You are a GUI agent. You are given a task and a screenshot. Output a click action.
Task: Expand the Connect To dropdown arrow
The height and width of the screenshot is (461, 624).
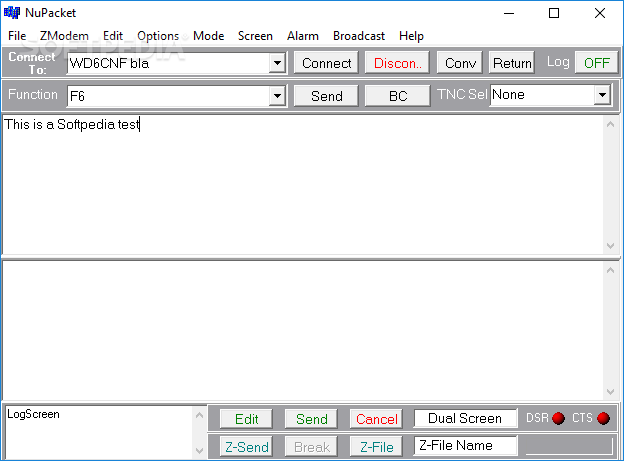point(277,63)
